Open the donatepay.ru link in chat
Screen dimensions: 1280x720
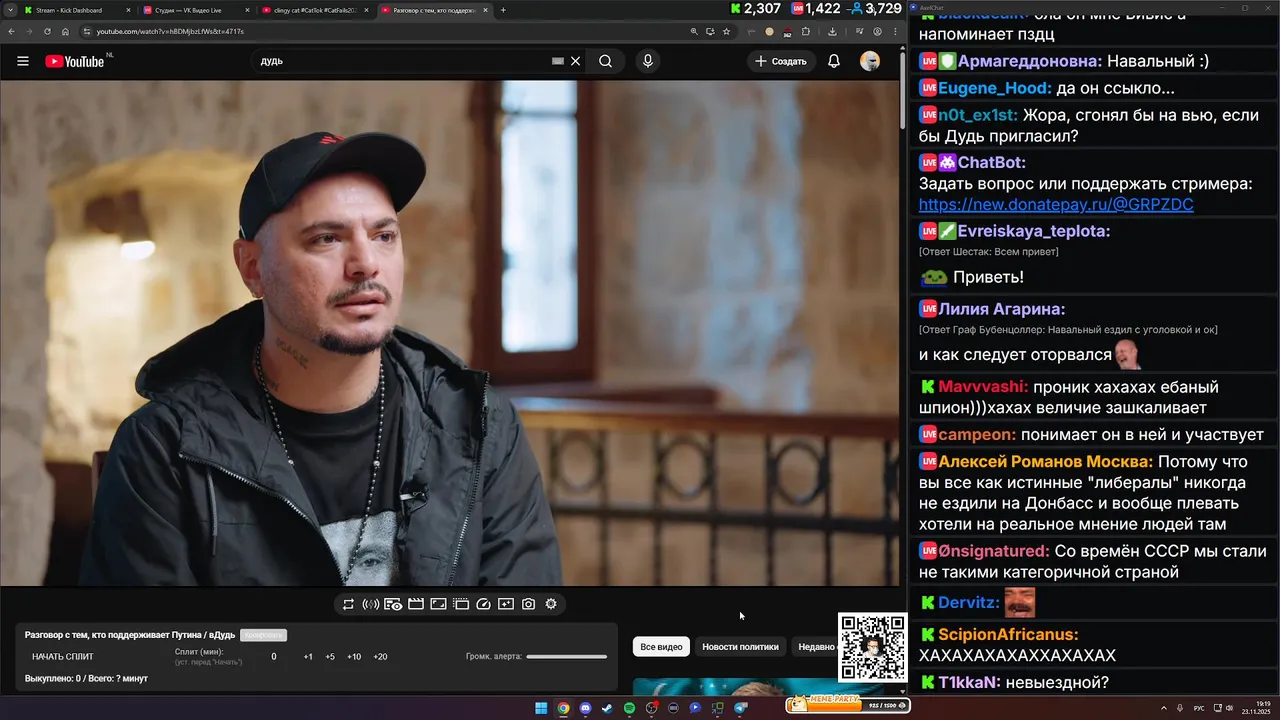(1056, 205)
